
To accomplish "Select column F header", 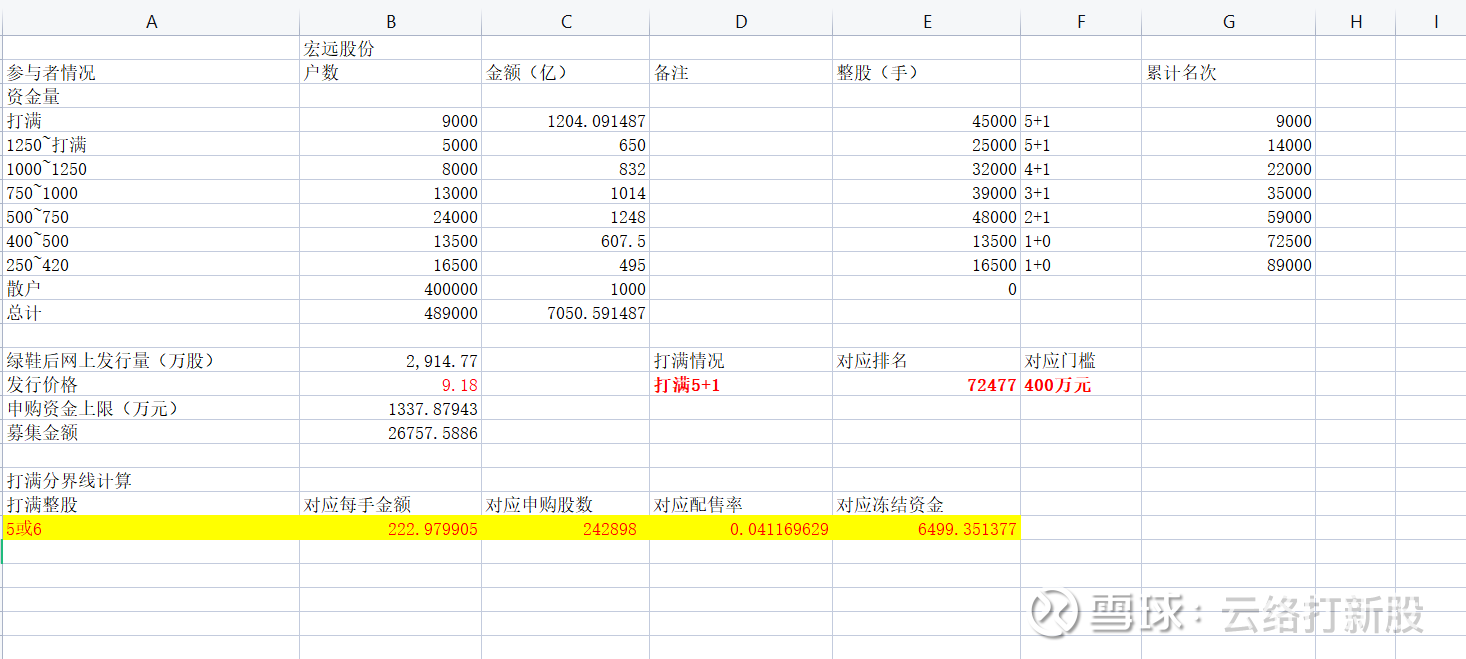I will [x=1081, y=21].
